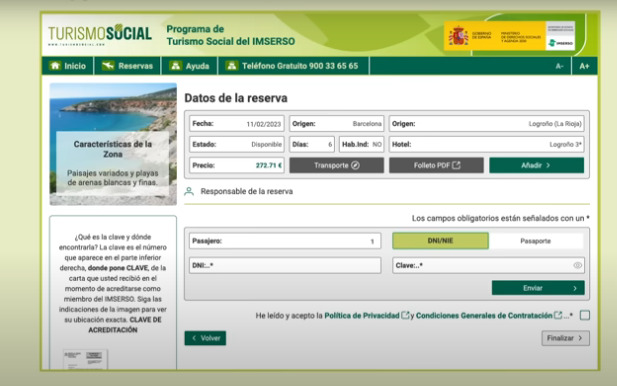Click the Clave input field
Screen dimensions: 617x386
488,265
